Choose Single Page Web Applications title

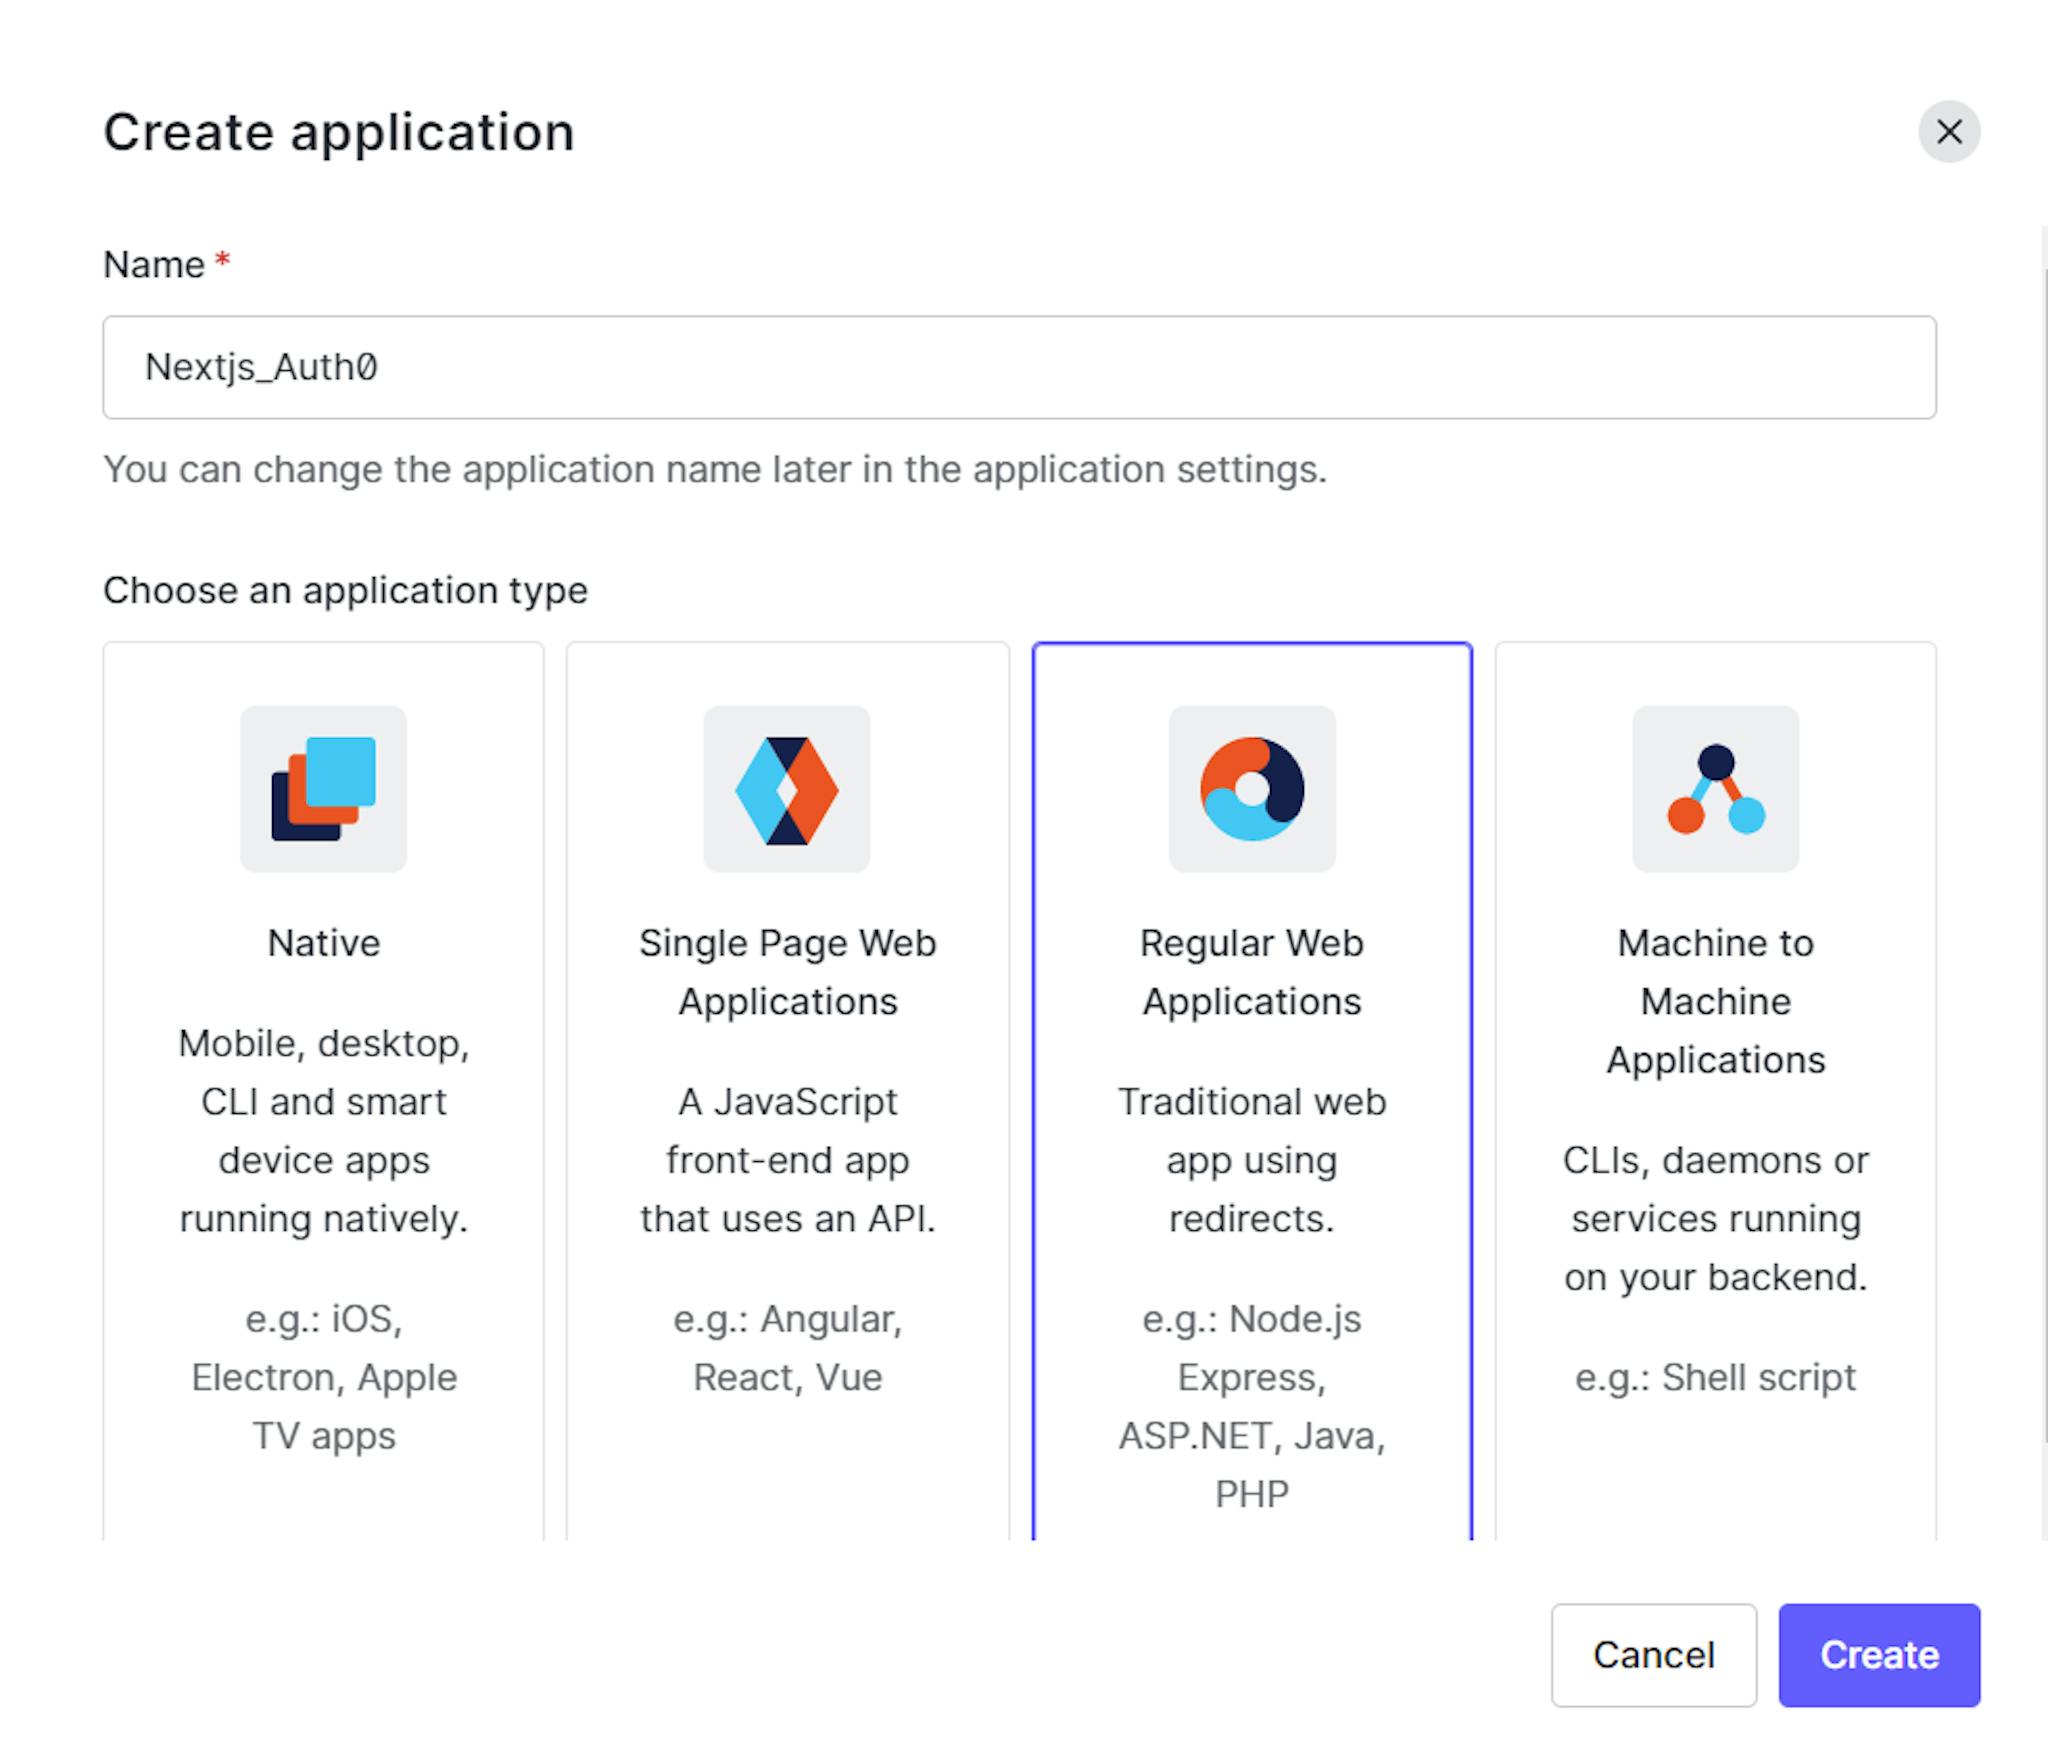787,972
